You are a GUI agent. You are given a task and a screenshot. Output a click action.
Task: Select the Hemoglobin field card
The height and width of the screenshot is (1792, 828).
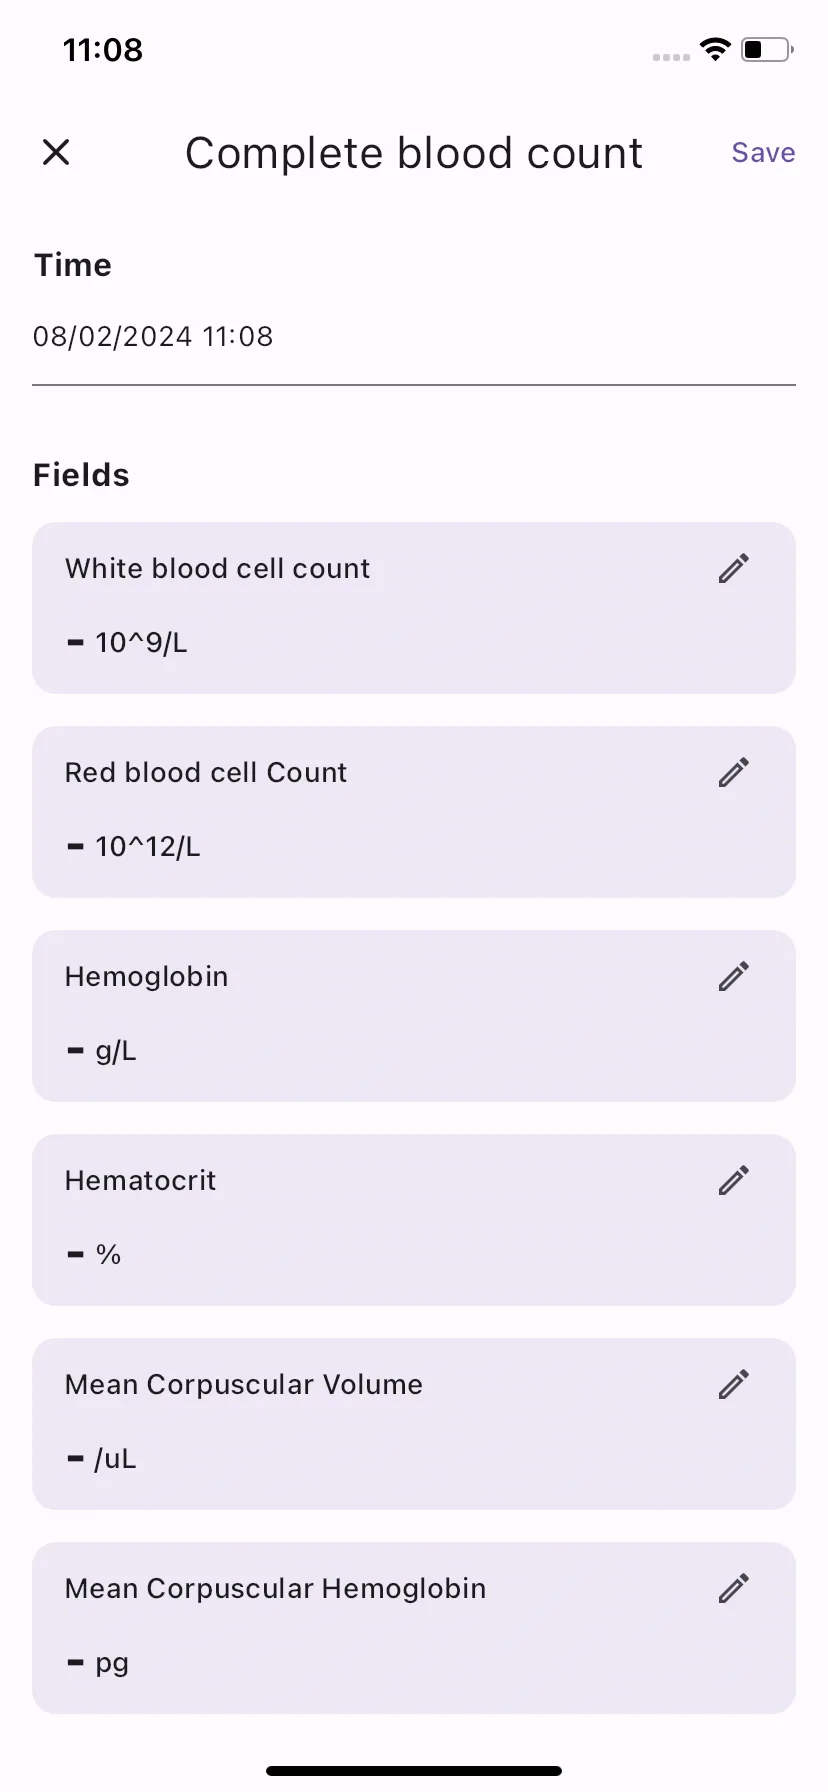coord(414,1016)
